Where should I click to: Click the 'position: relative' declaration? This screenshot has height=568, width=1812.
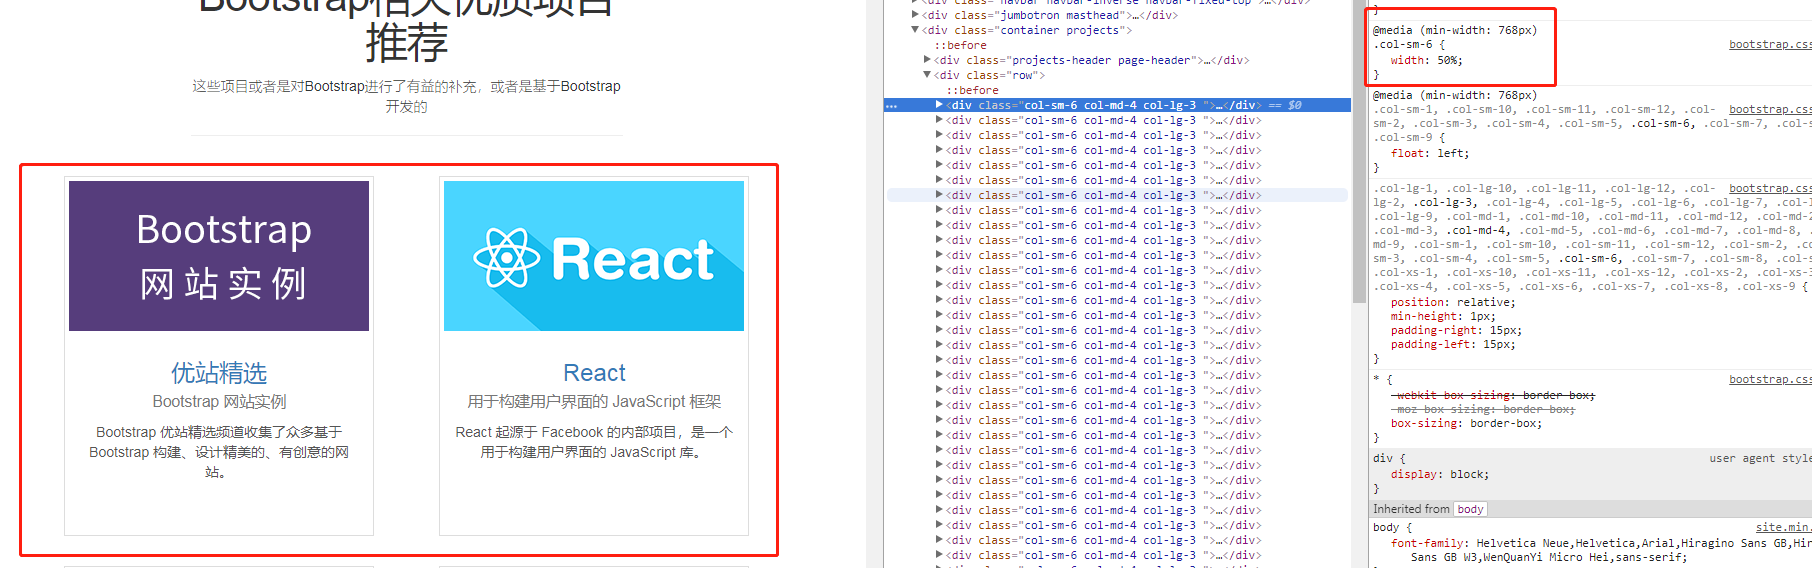pos(1453,302)
